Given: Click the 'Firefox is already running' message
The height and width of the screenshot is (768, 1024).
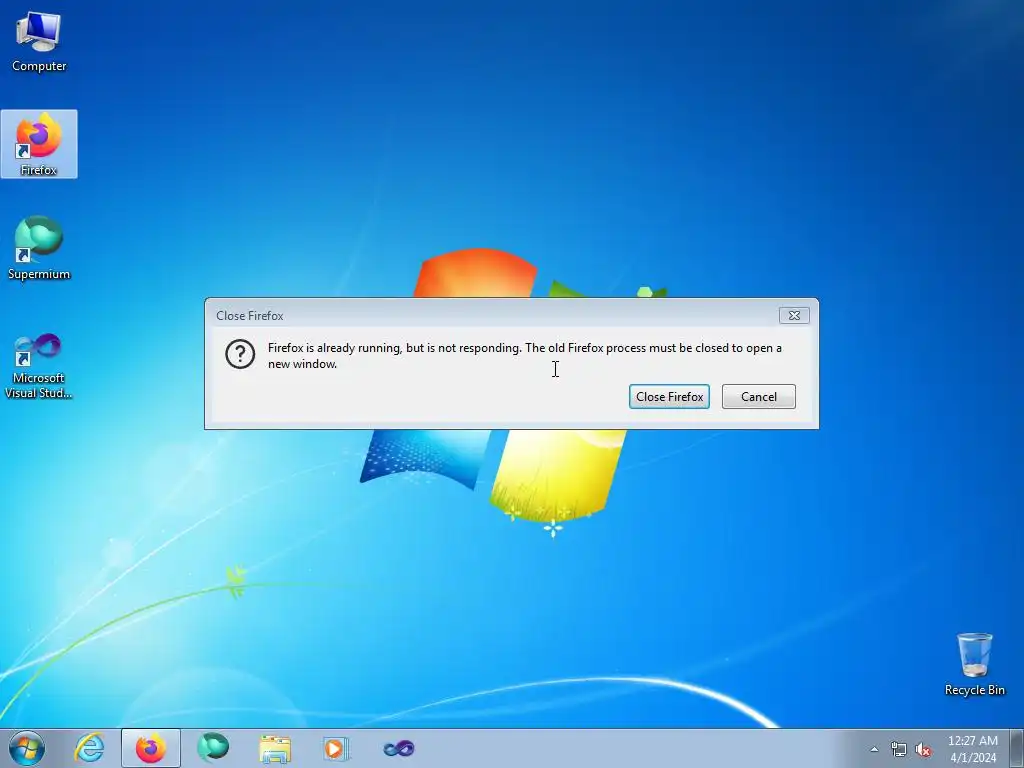Looking at the screenshot, I should click(x=524, y=356).
